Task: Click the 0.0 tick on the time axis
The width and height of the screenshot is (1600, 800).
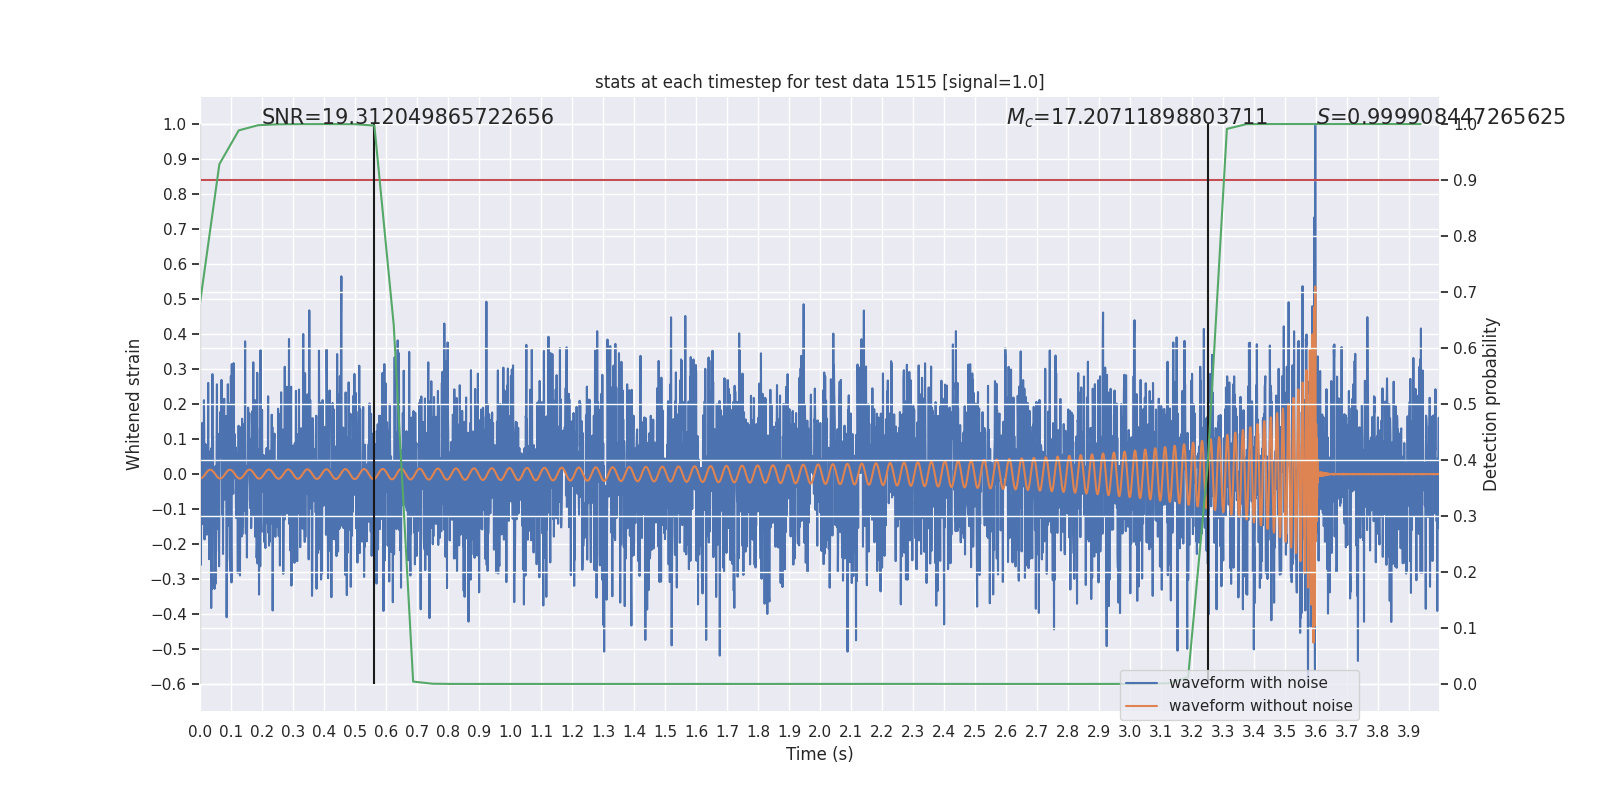Action: click(200, 732)
